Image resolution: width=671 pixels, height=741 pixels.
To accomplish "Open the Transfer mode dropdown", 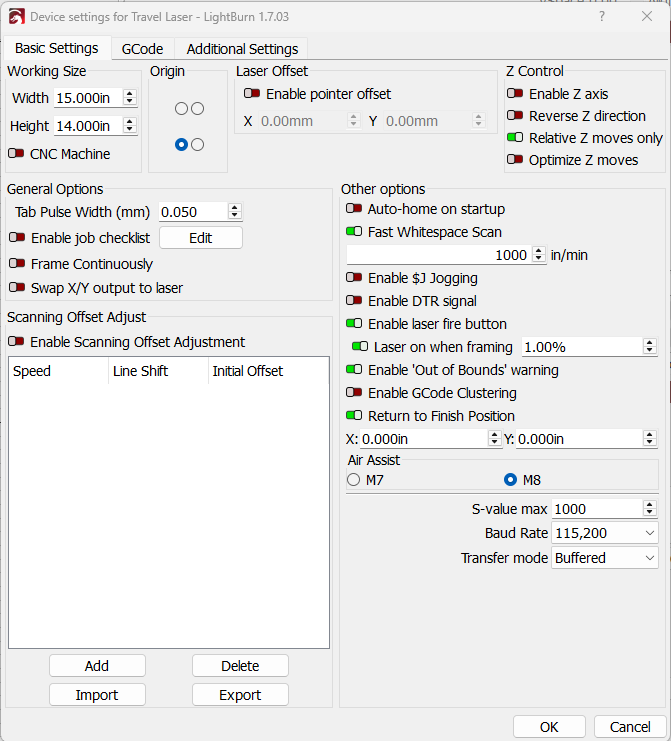I will click(604, 558).
